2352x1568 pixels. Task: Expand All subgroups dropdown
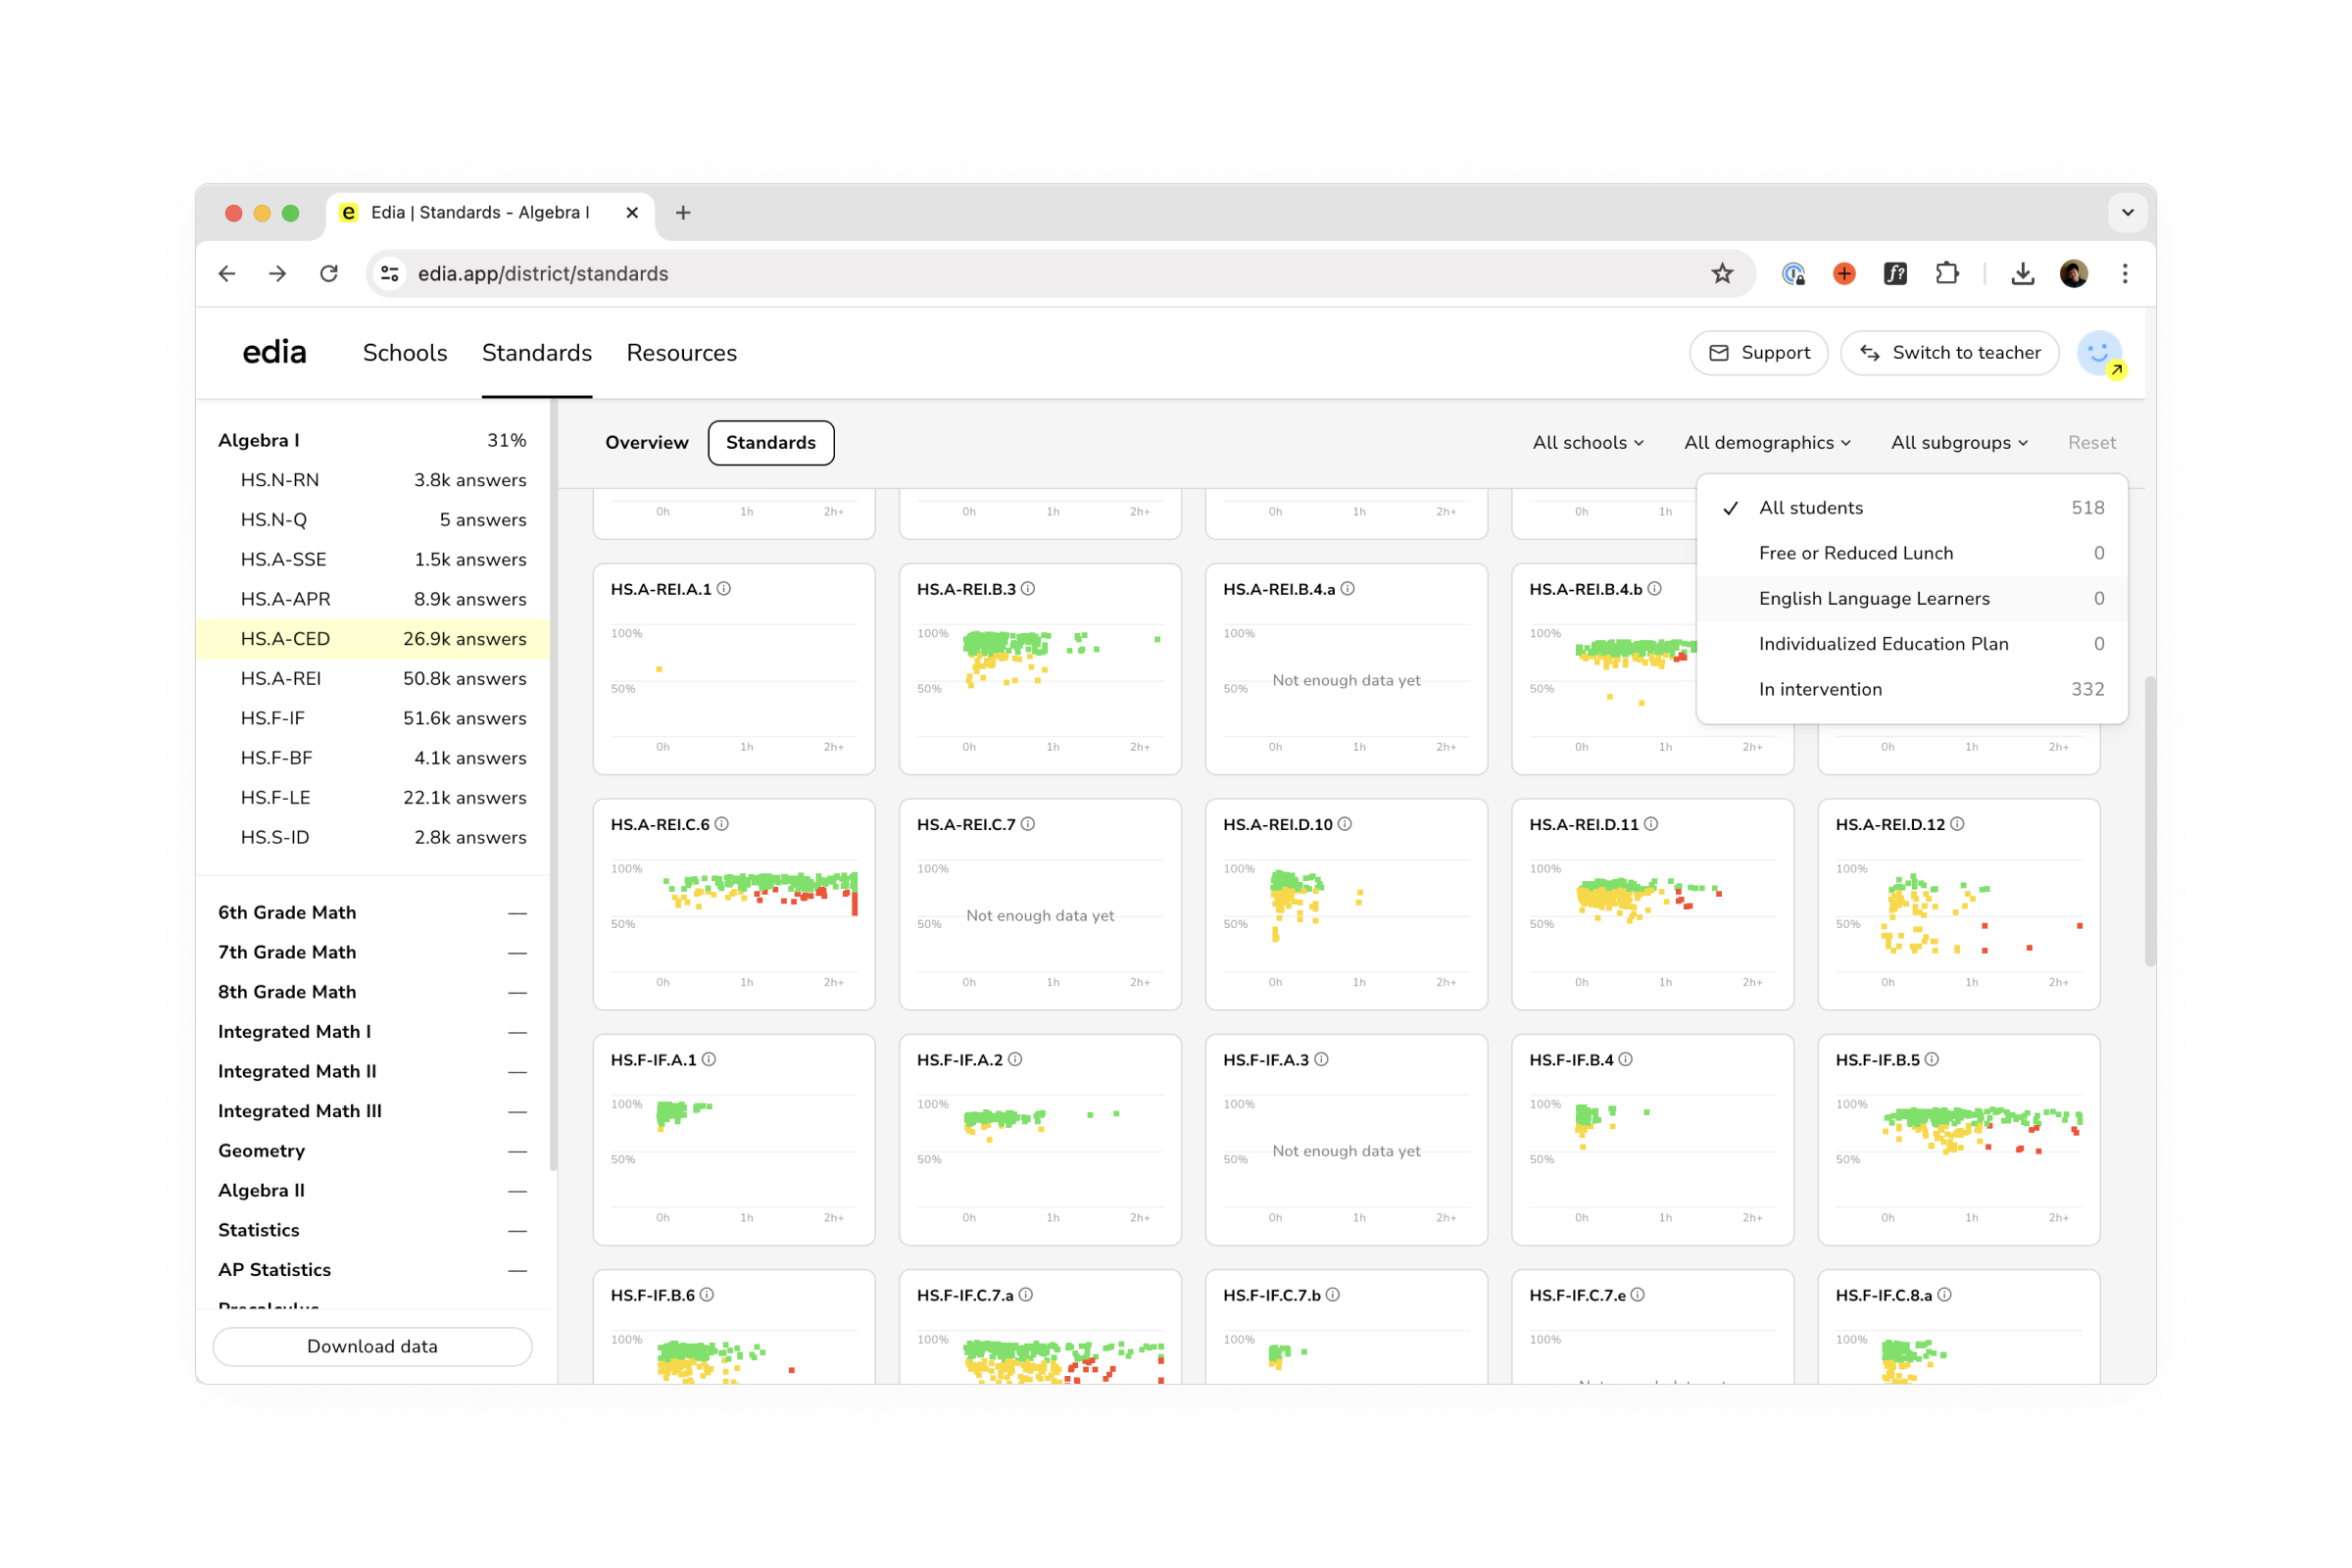point(1958,442)
